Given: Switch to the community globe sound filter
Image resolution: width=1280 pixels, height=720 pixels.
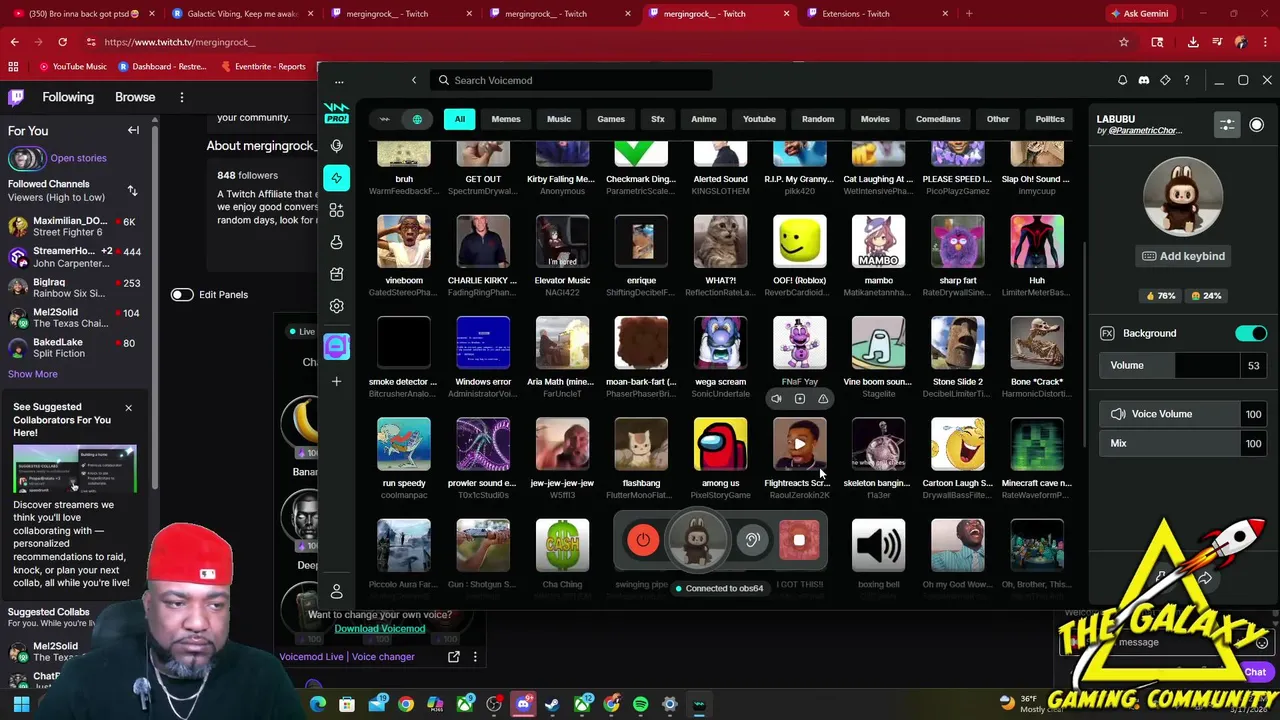Looking at the screenshot, I should 417,119.
